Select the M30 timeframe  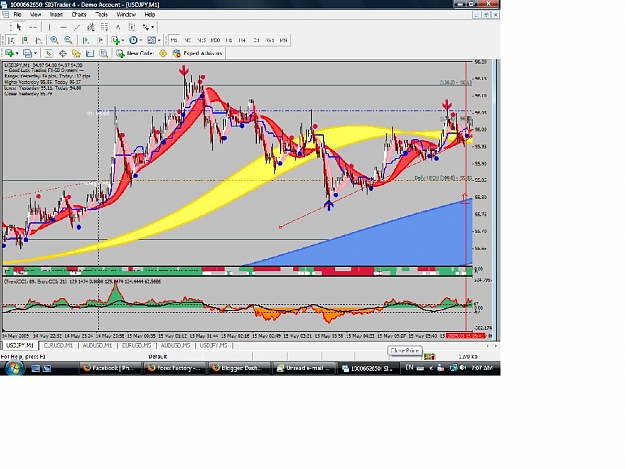pos(215,40)
